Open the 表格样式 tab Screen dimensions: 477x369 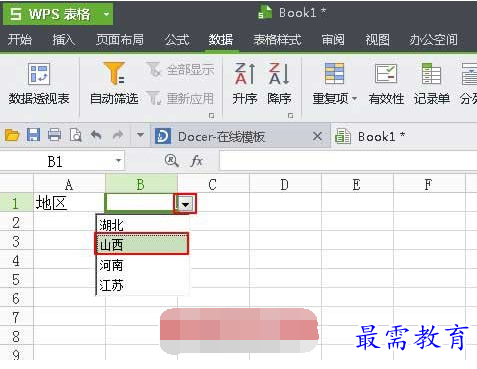point(277,40)
